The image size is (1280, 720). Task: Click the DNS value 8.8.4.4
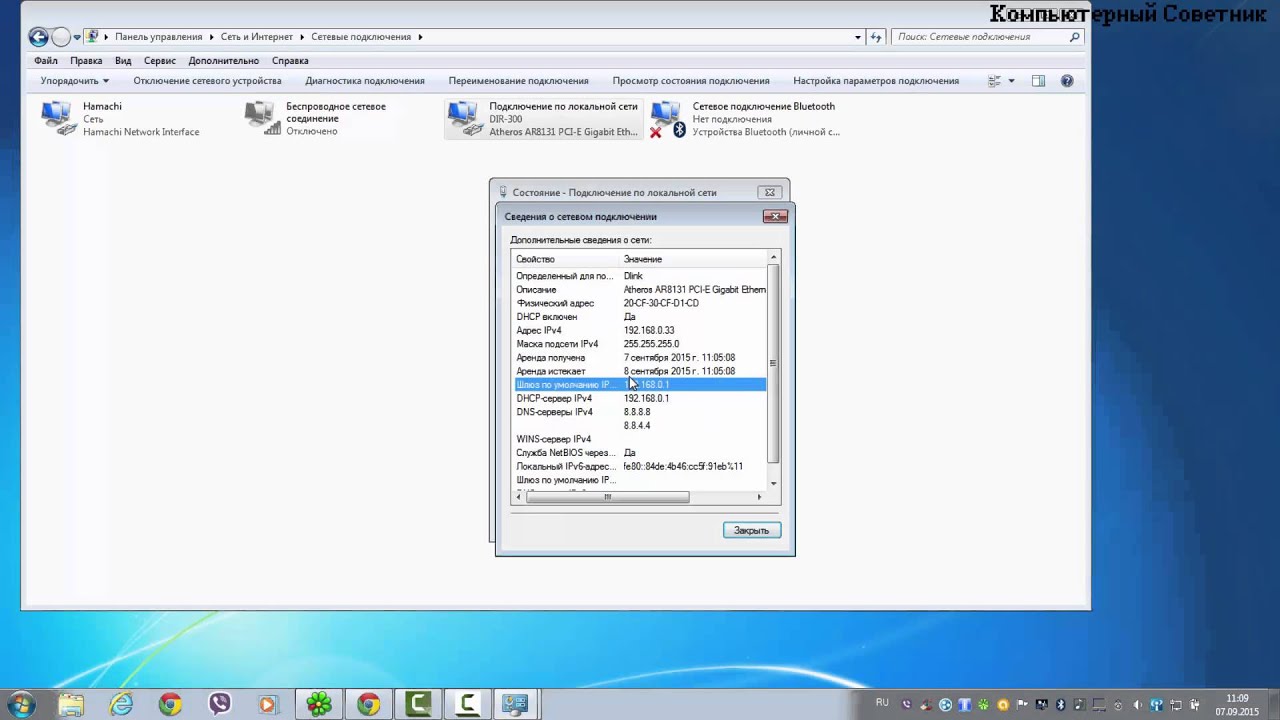pyautogui.click(x=637, y=426)
